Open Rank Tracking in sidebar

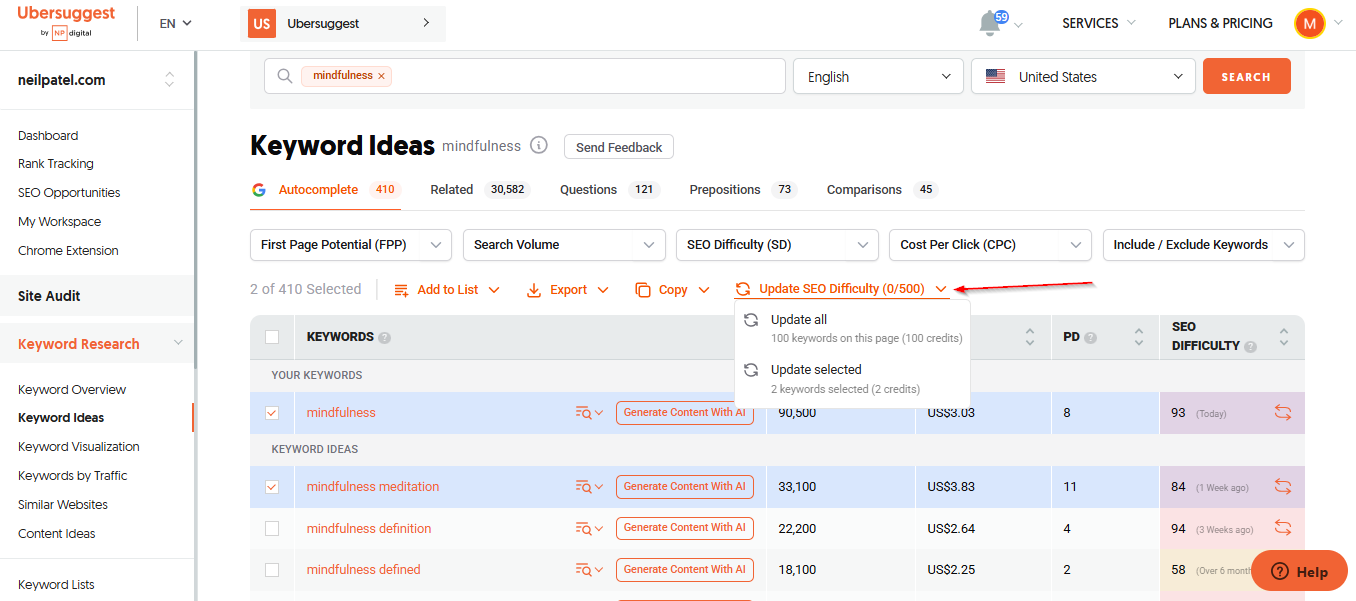pos(56,164)
